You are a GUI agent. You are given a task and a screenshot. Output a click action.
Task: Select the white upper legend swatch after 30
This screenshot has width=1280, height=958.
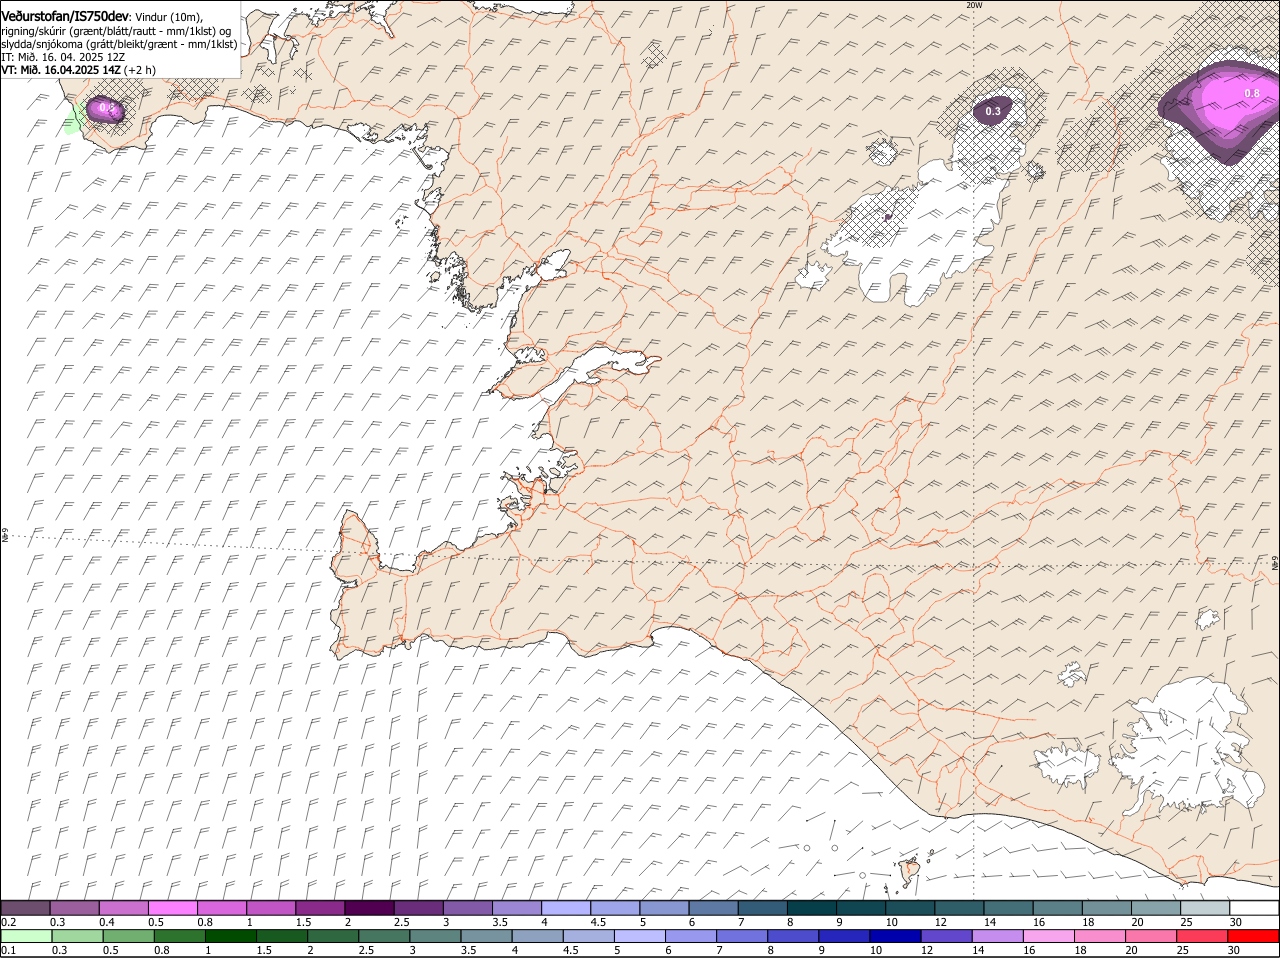pos(1254,907)
